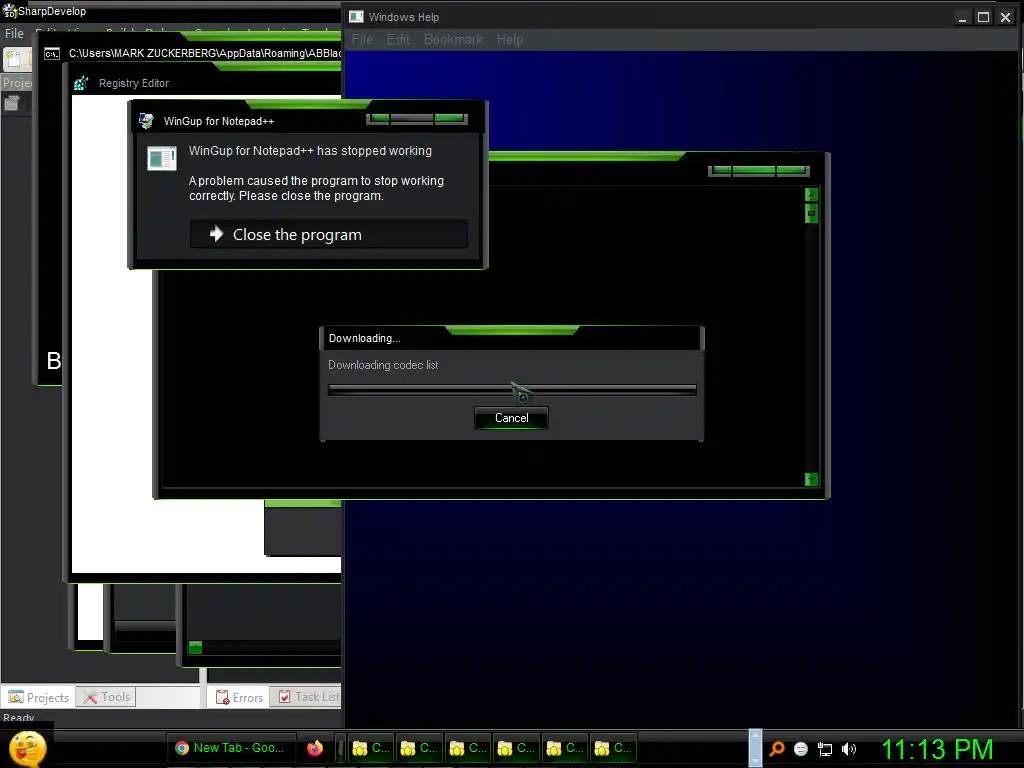
Task: Switch to the Projects tab
Action: pos(39,697)
